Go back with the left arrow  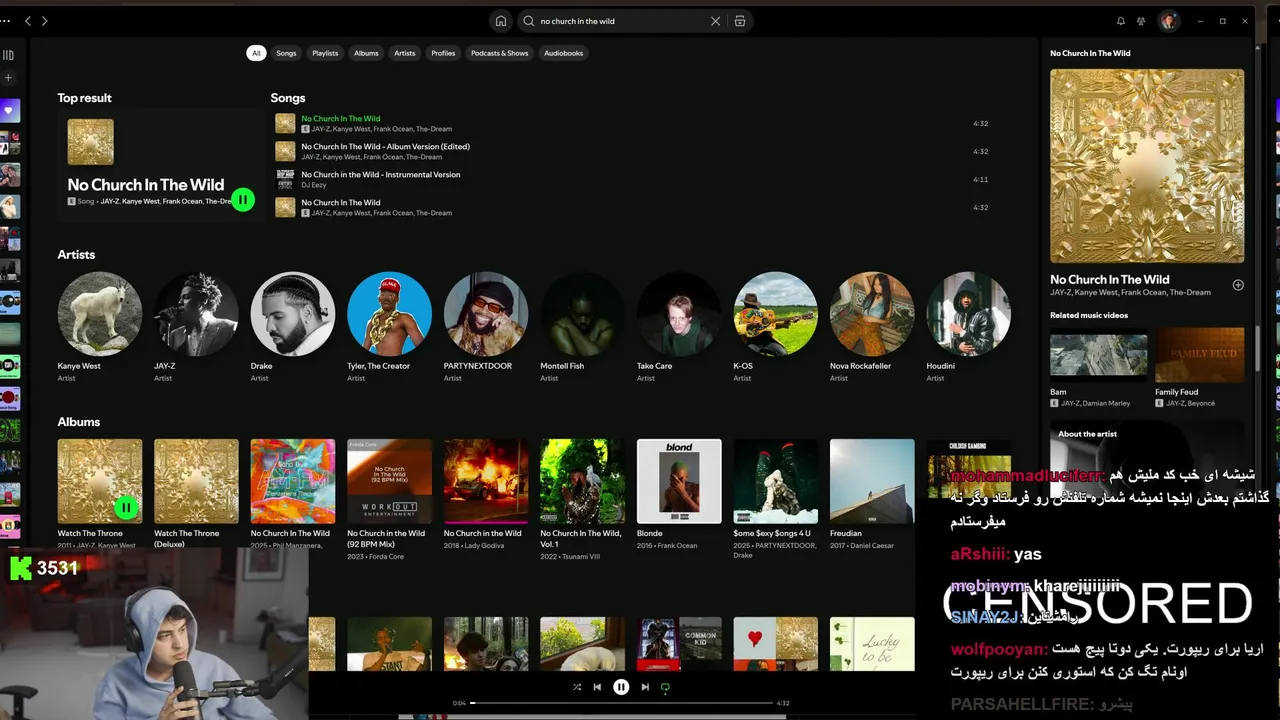click(x=27, y=21)
